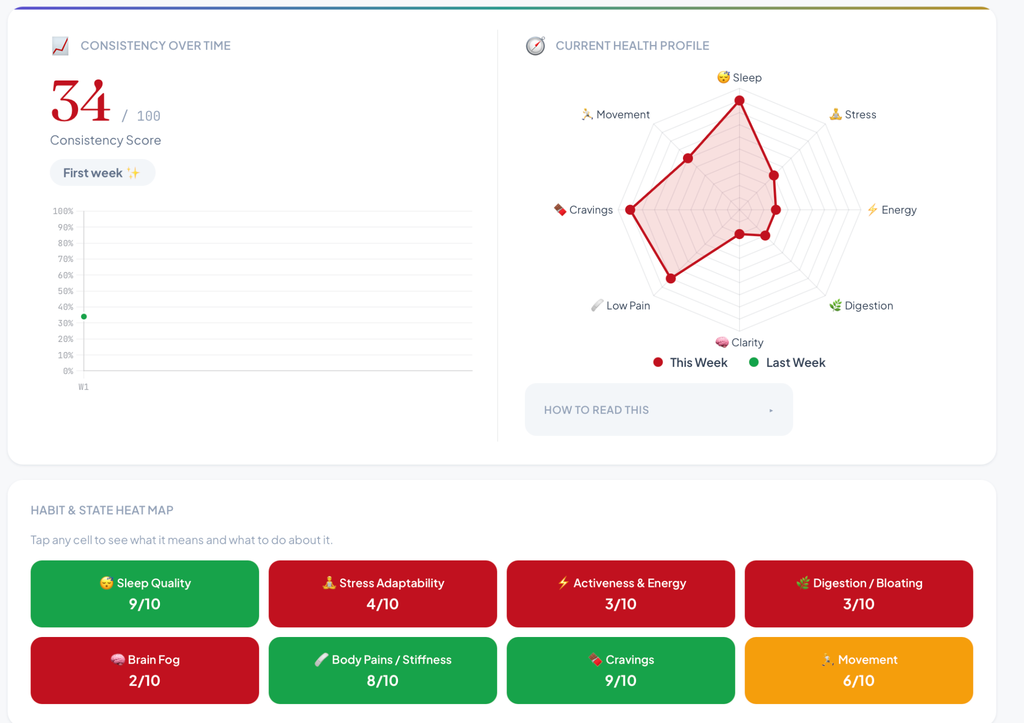Tap the Body Pains / Stiffness 8/10 cell
Viewport: 1024px width, 723px height.
383,670
